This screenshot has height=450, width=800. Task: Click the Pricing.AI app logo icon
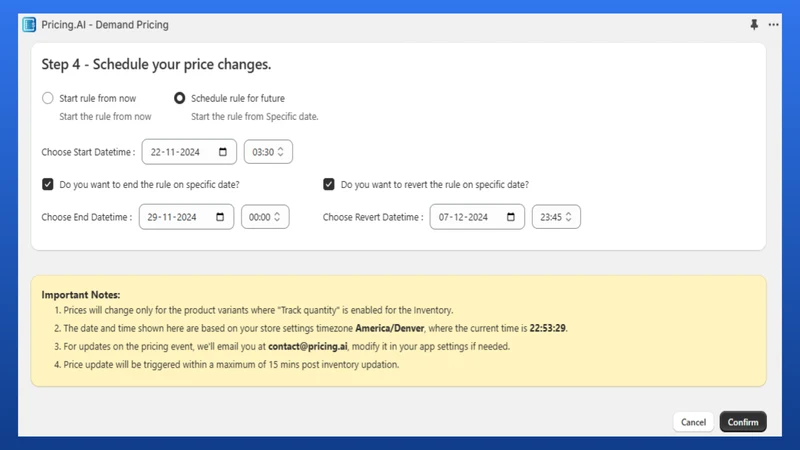(29, 24)
